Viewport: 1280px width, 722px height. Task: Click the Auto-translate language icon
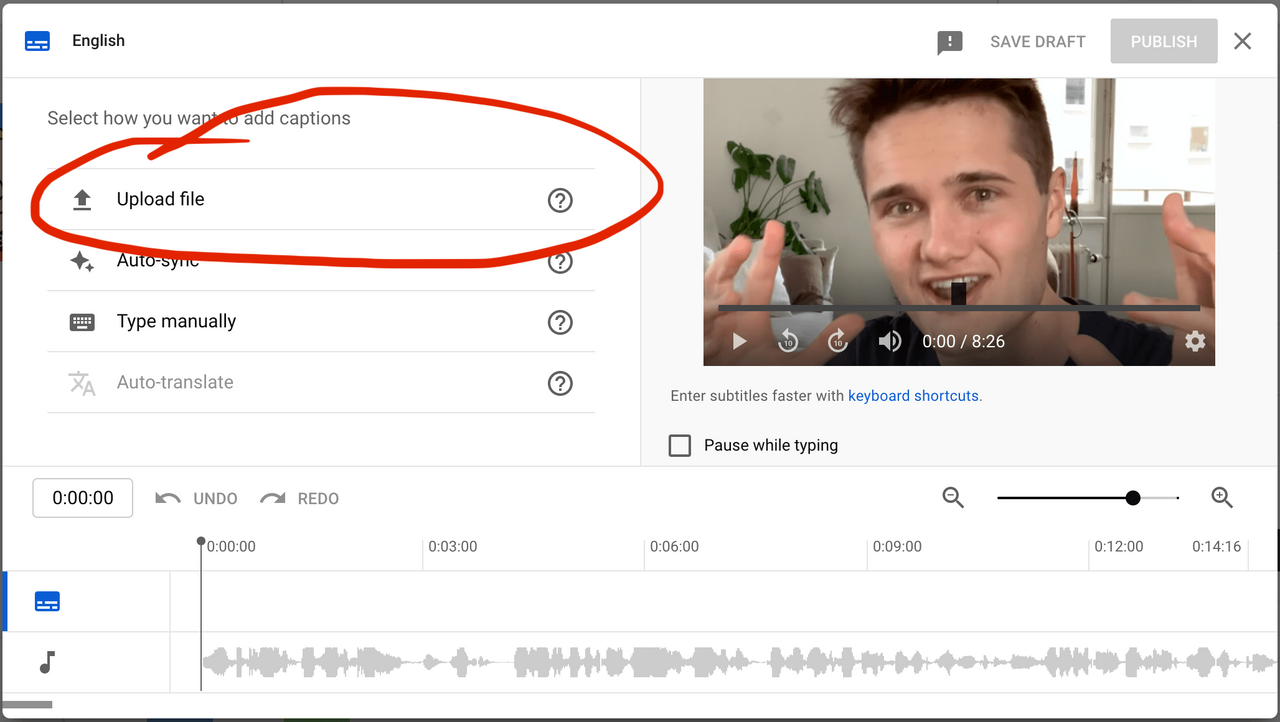[81, 383]
